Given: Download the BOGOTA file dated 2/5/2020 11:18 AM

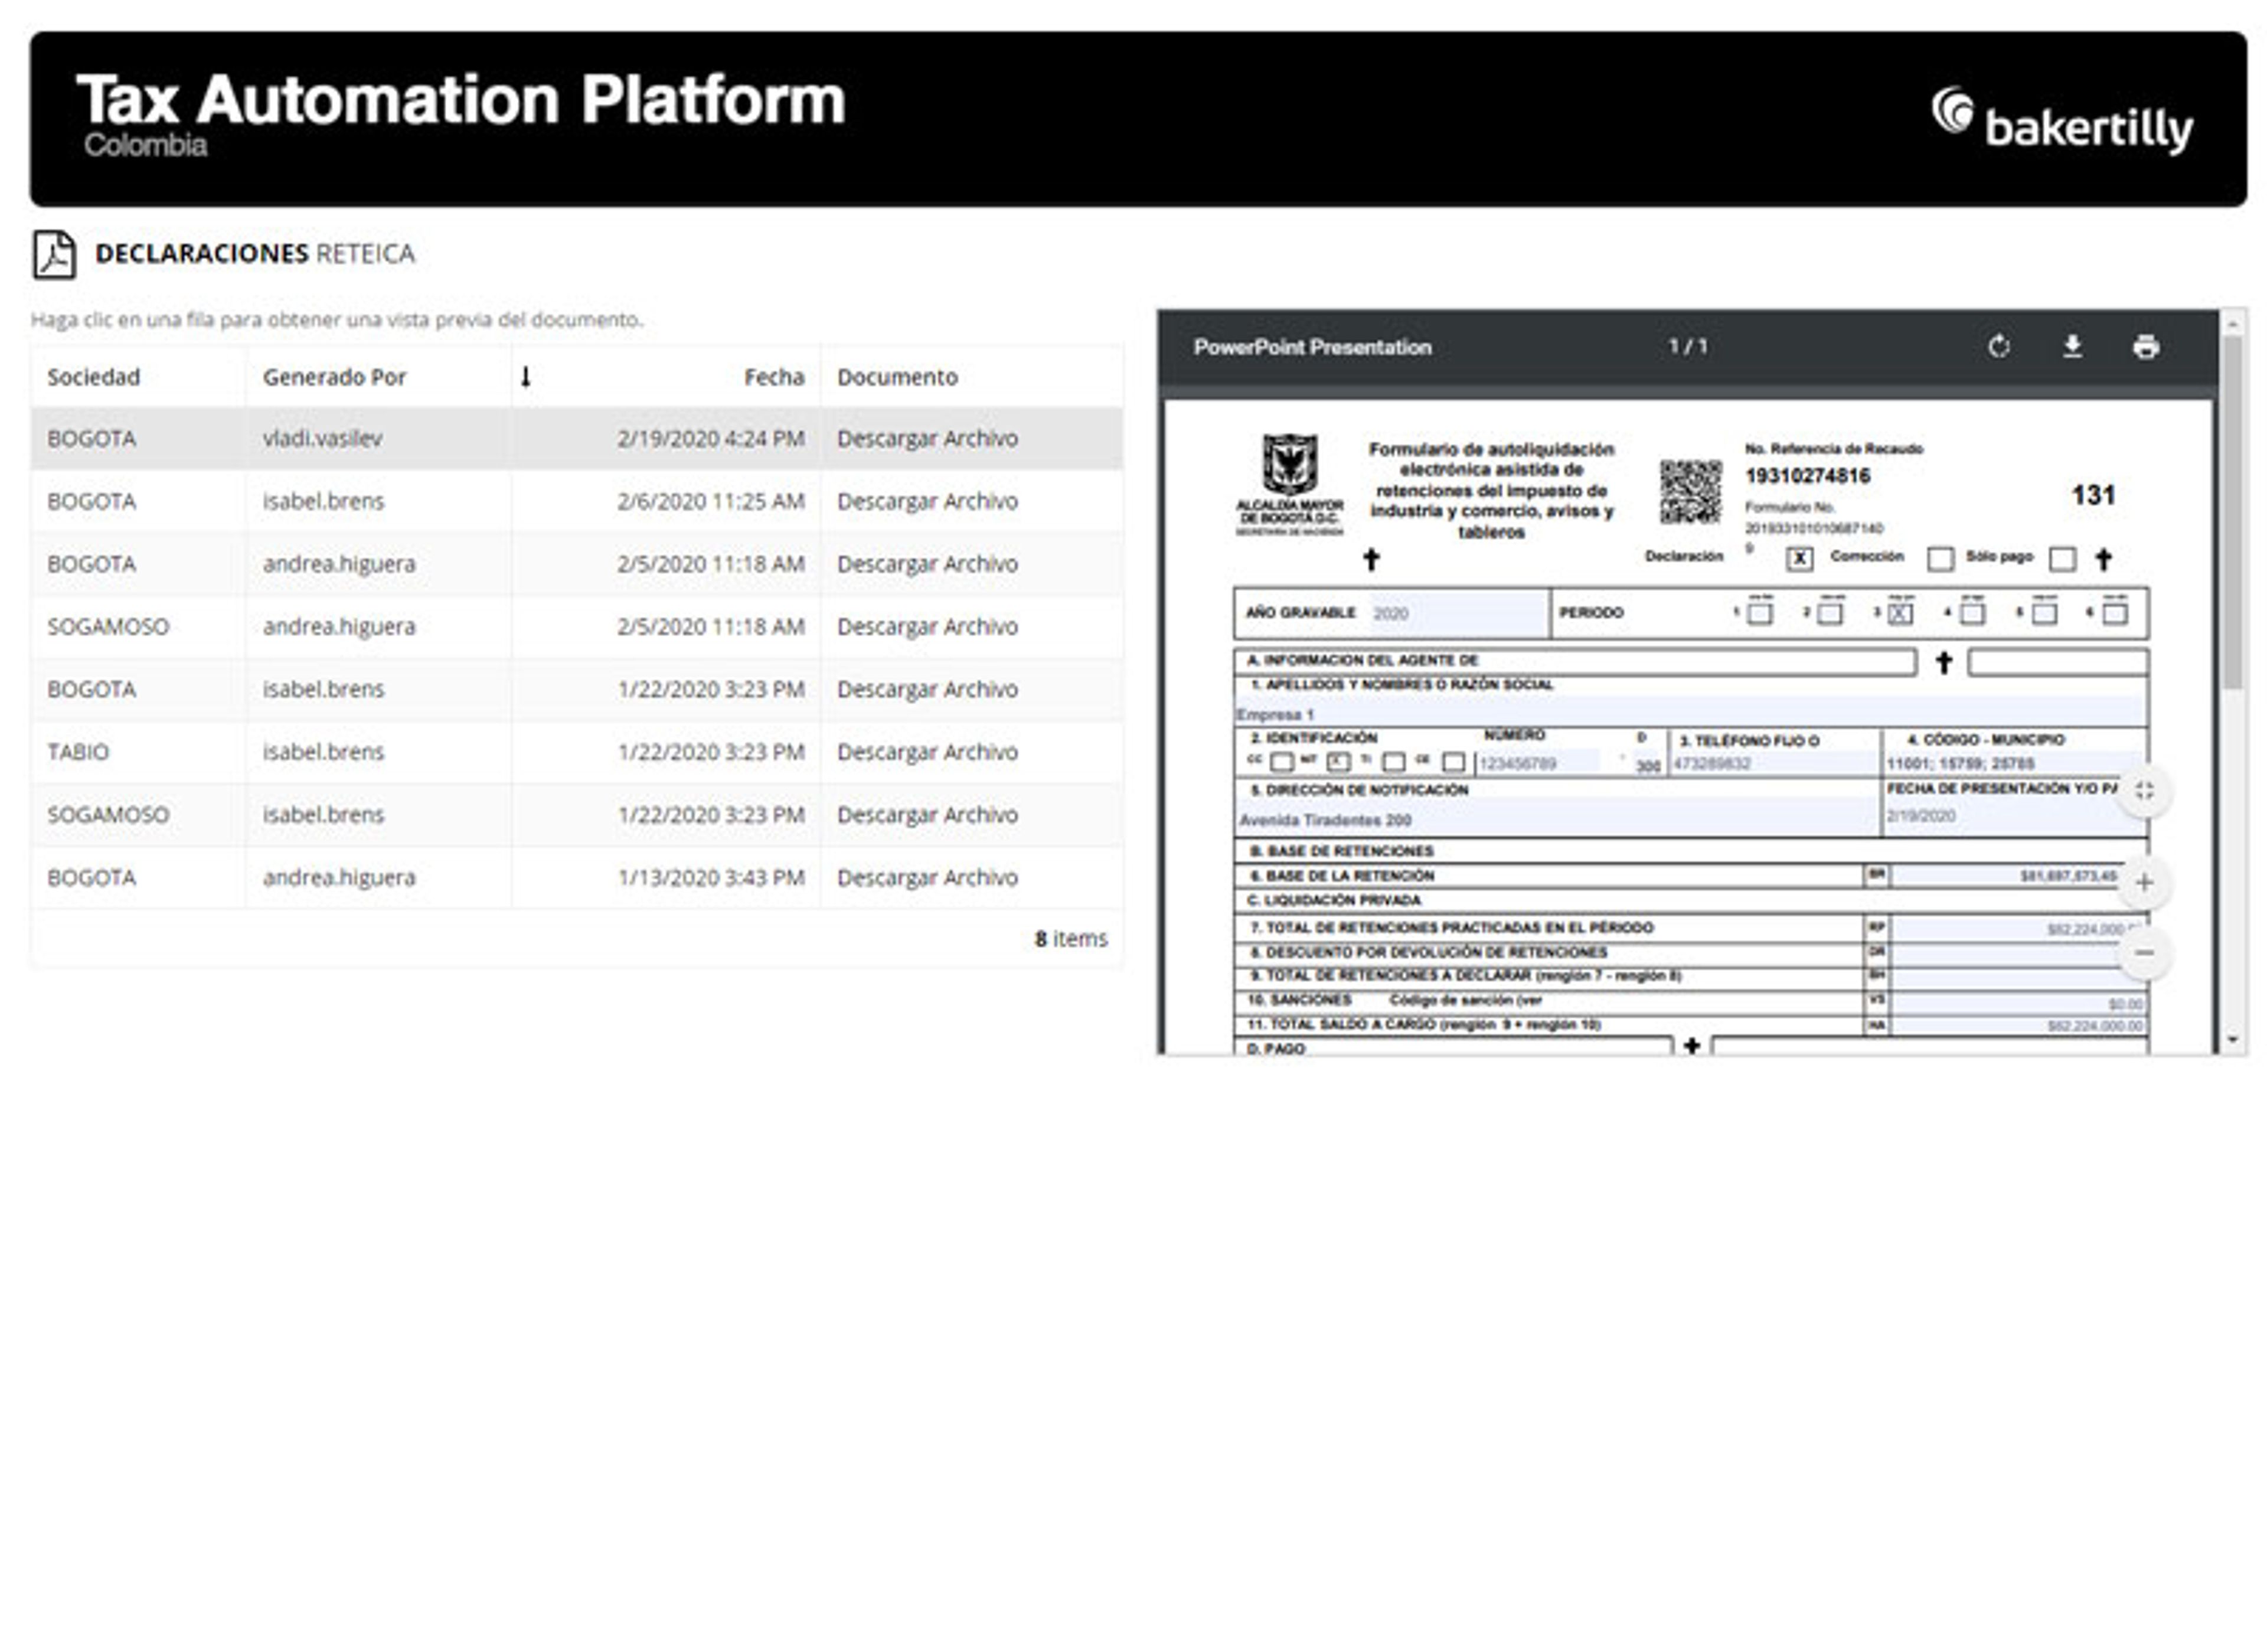Looking at the screenshot, I should click(x=927, y=564).
